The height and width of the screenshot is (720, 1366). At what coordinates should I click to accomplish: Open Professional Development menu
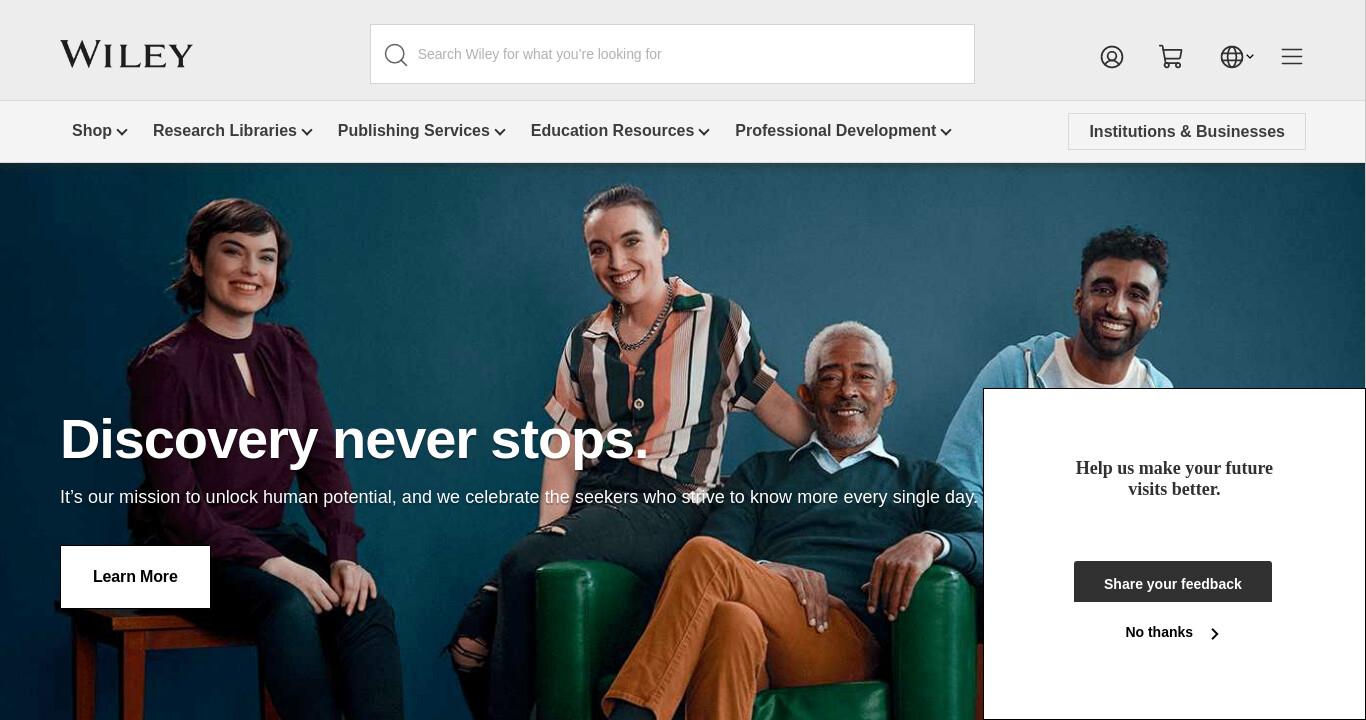pyautogui.click(x=843, y=131)
